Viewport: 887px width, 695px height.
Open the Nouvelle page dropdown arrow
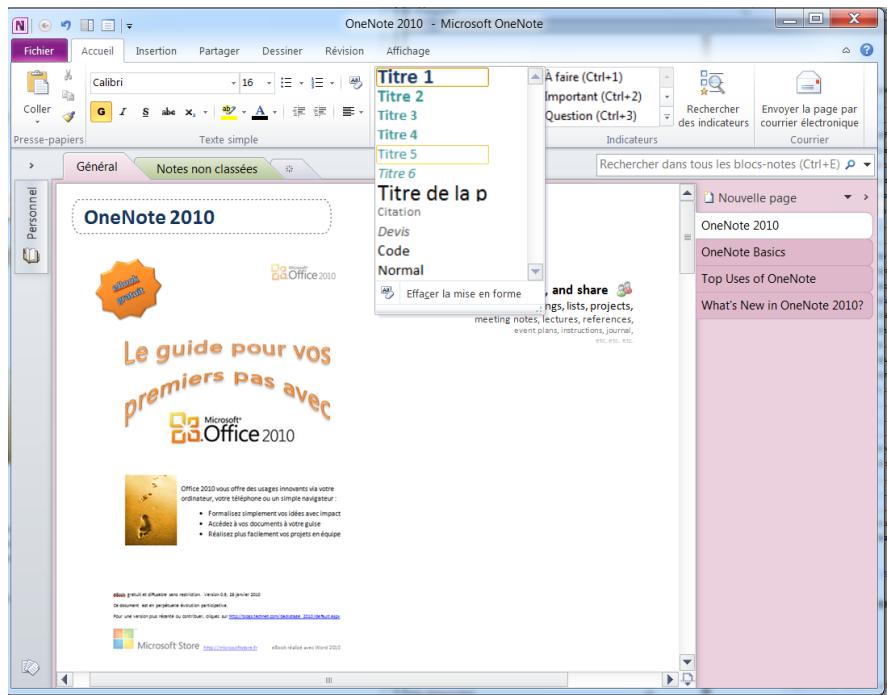(847, 197)
